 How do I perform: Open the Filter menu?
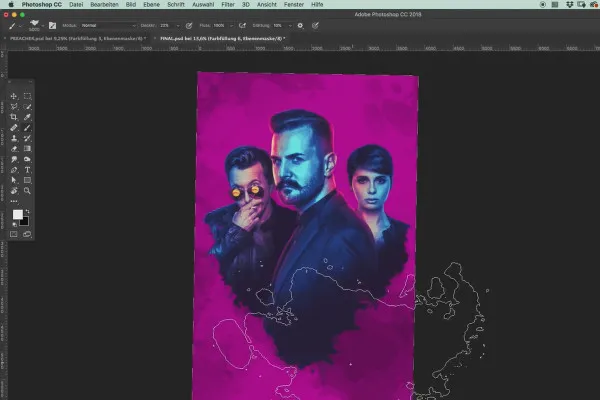pyautogui.click(x=228, y=5)
